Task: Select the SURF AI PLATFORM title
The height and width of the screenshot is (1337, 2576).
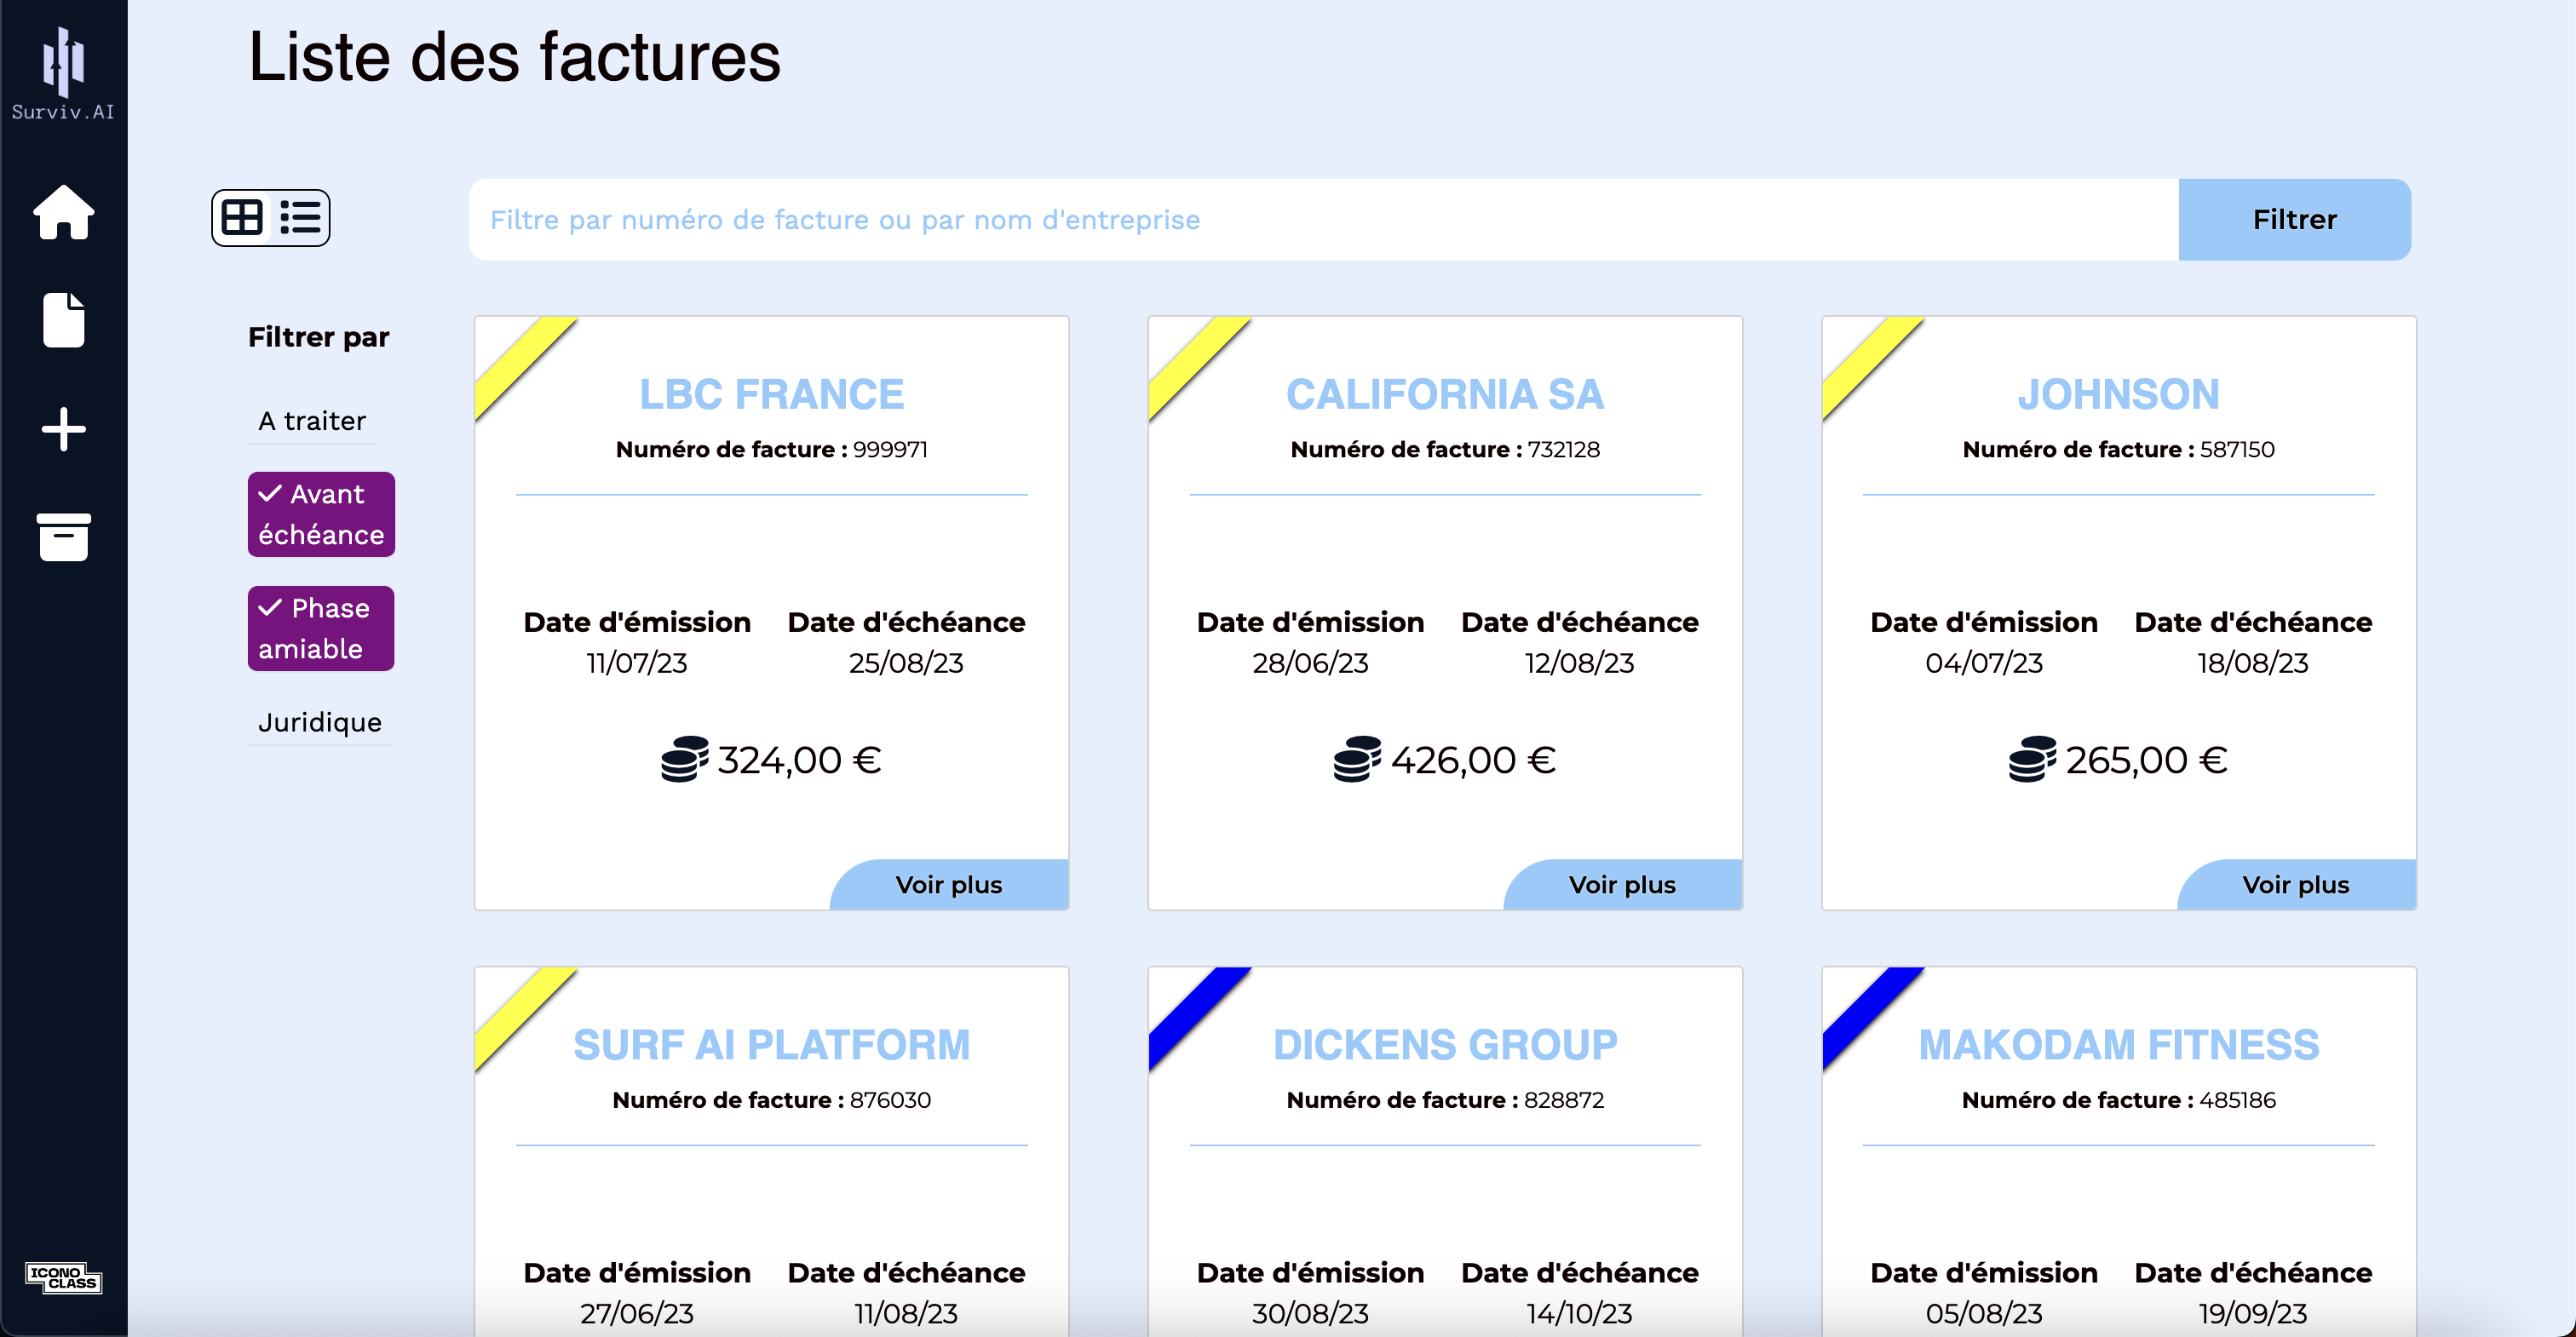Action: [771, 1045]
